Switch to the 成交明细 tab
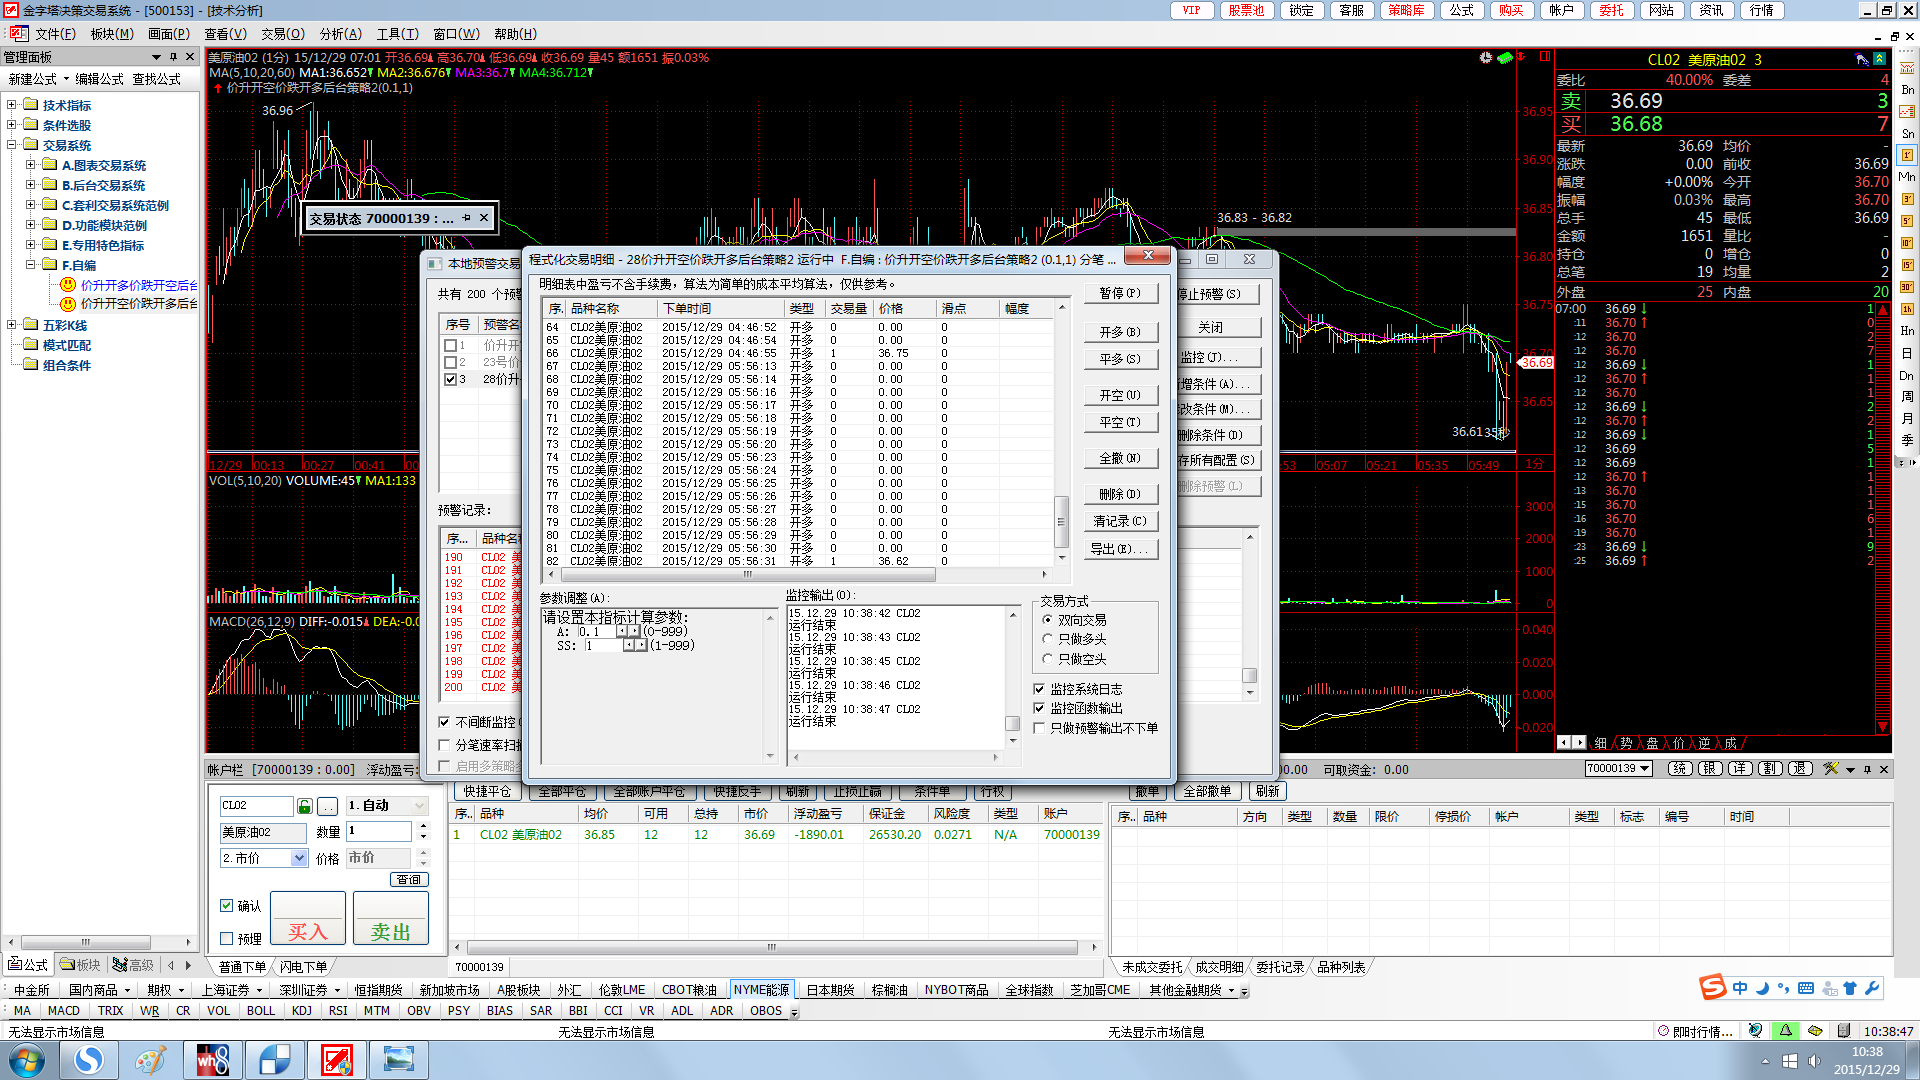The width and height of the screenshot is (1920, 1080). click(1219, 967)
